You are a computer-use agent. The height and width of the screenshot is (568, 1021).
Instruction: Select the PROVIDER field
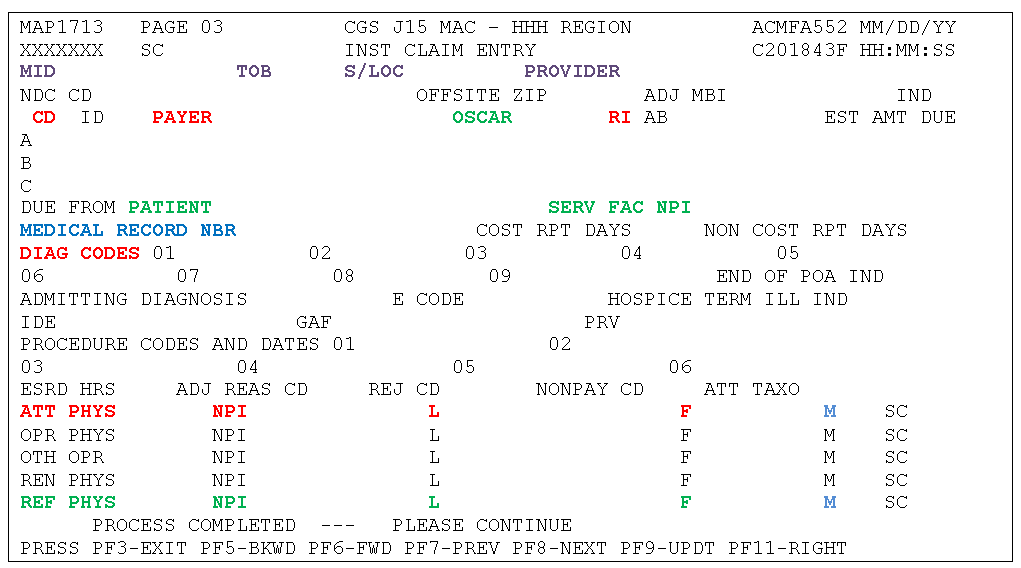pos(572,72)
